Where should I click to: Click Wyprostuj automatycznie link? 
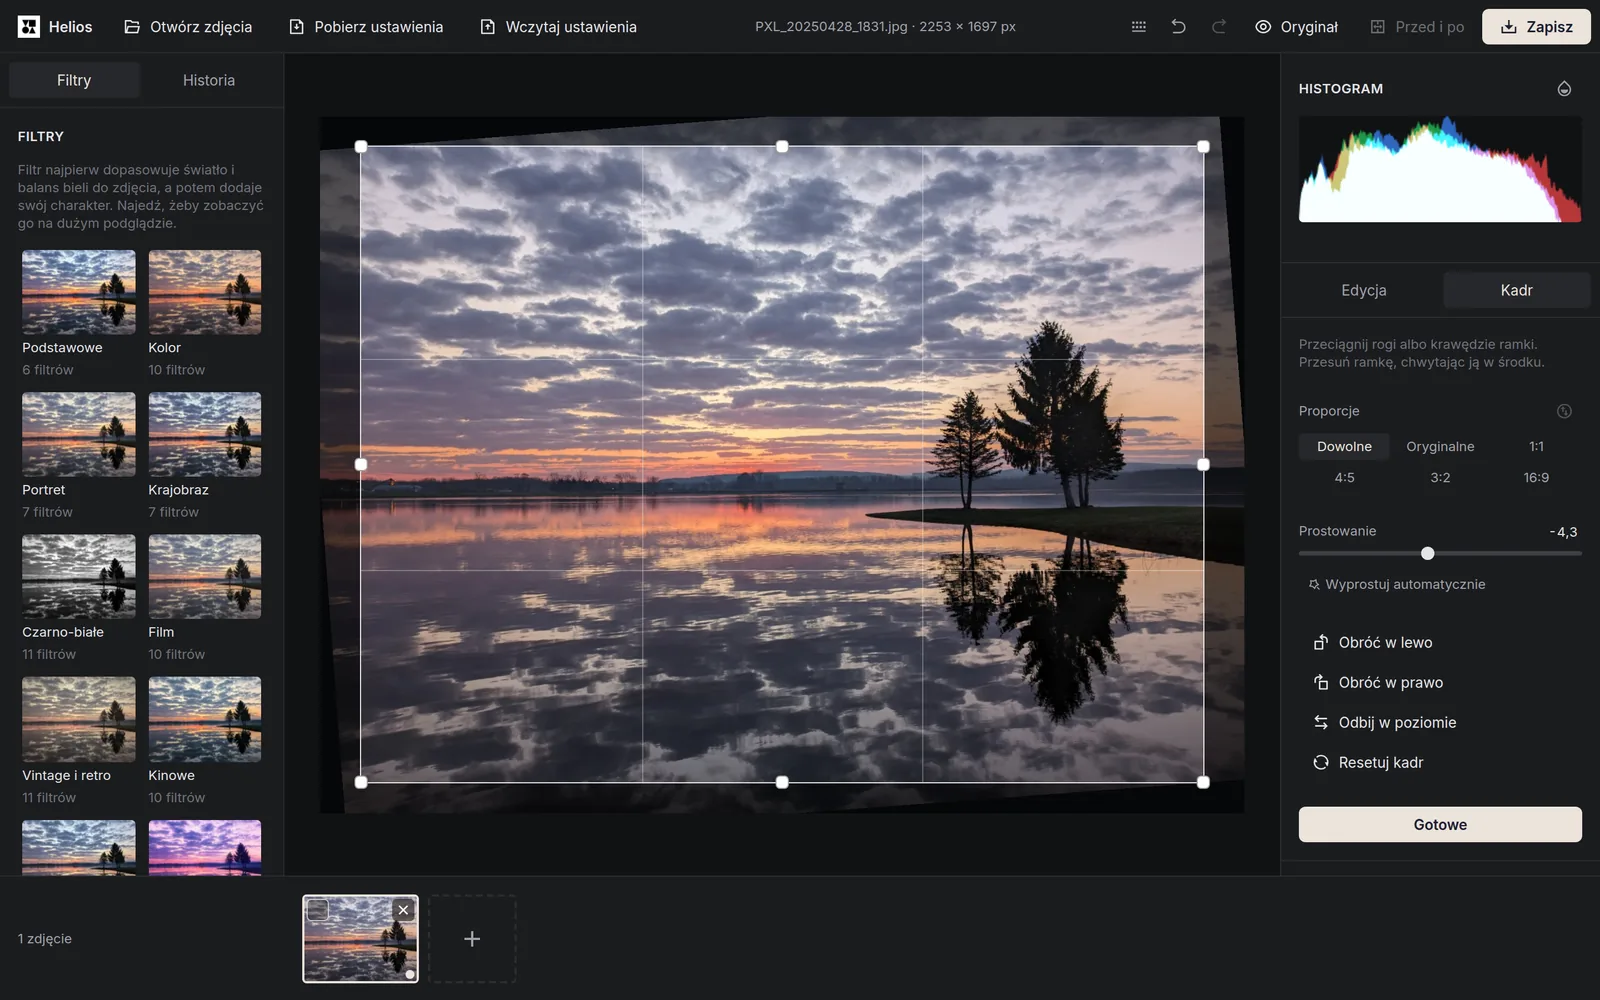point(1397,585)
